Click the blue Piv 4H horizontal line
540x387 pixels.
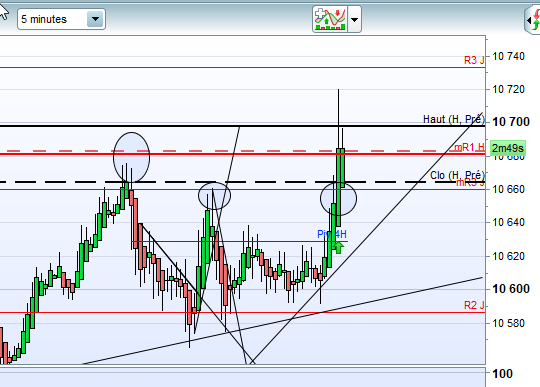pyautogui.click(x=239, y=241)
